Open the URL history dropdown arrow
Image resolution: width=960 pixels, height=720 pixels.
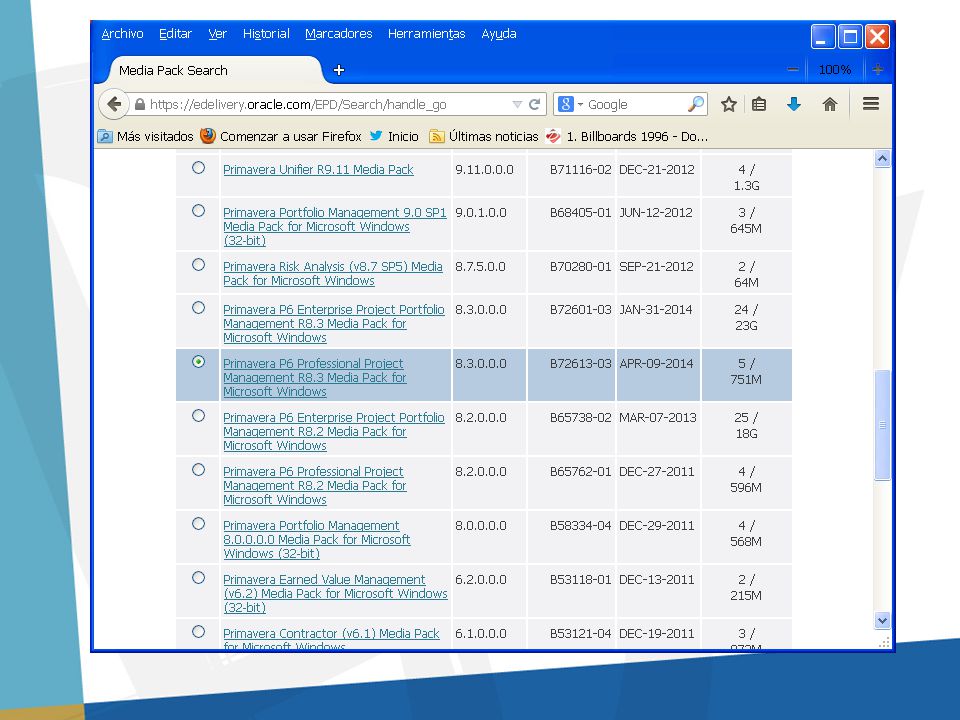point(517,105)
